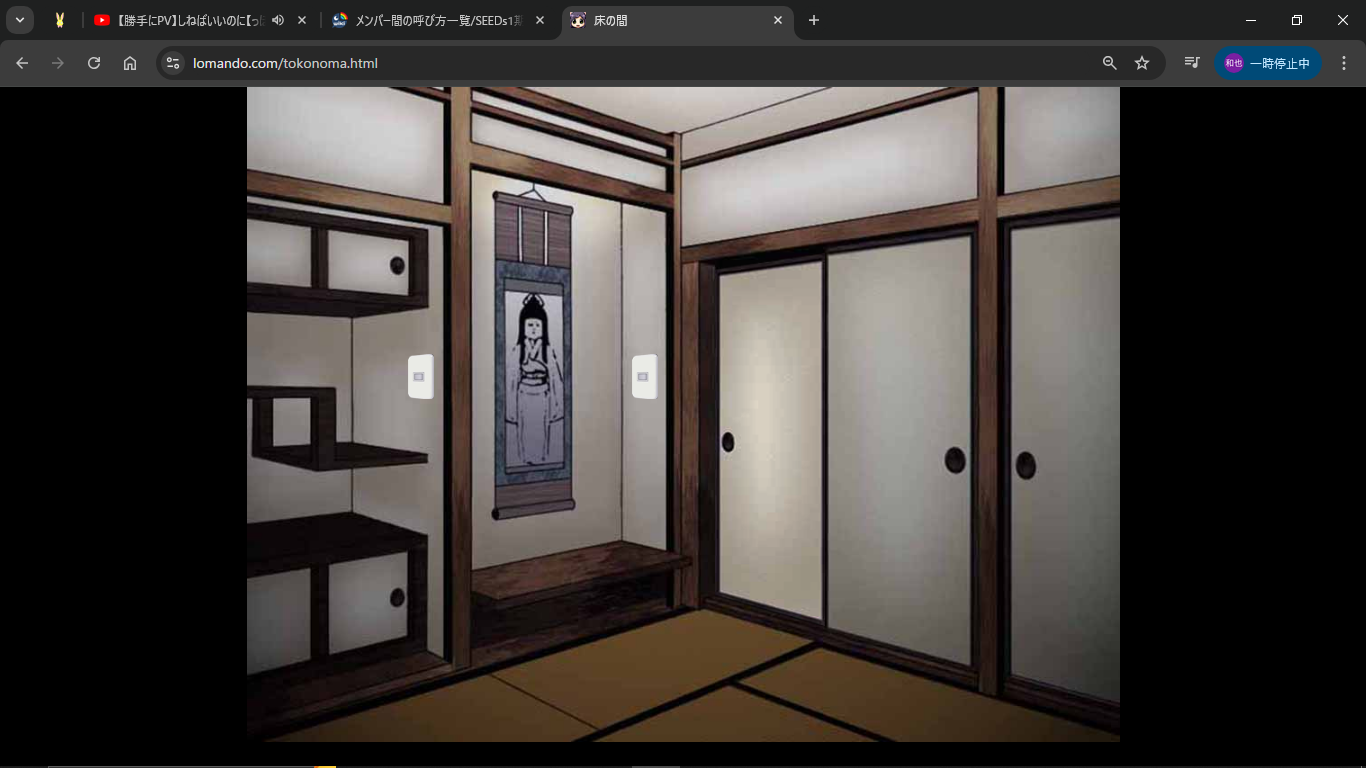Switch to the YouTube 勝手にPV tab

pos(185,20)
